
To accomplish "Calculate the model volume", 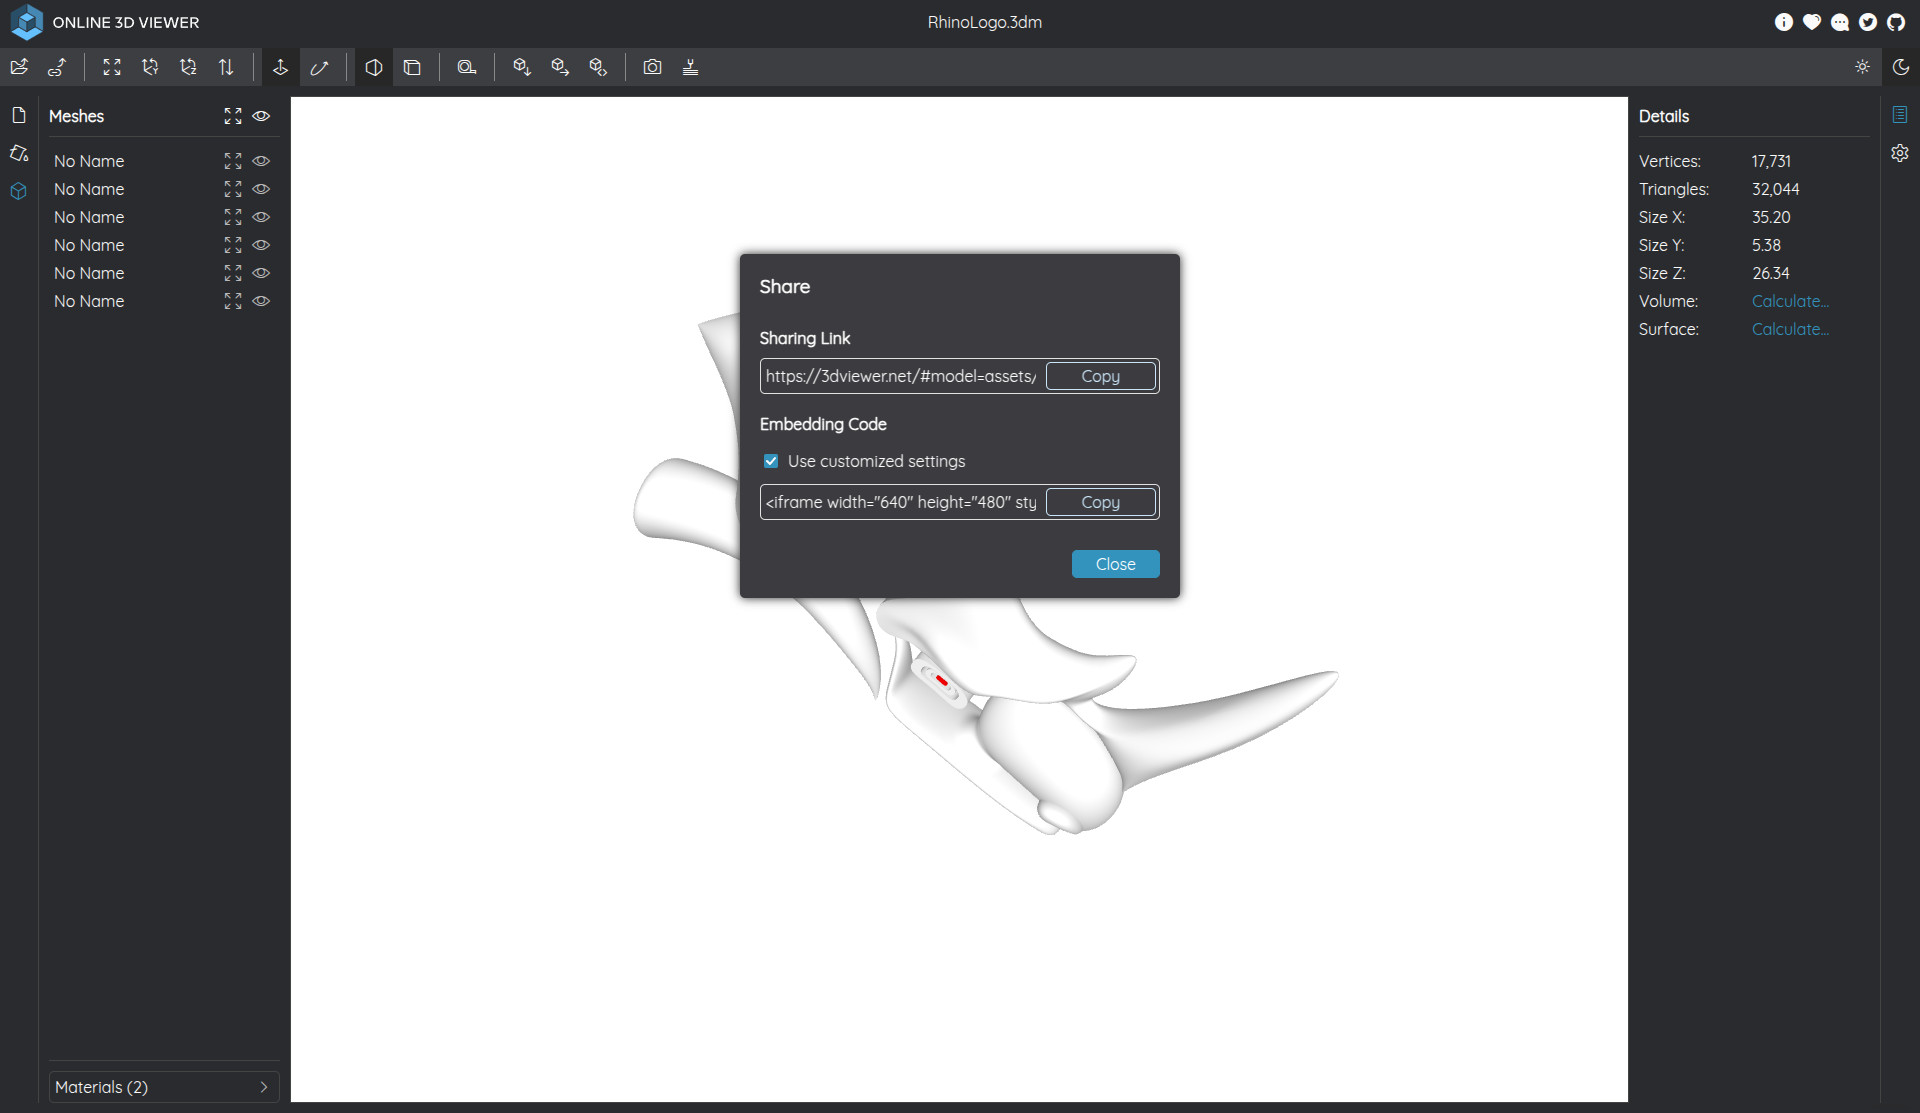I will (1789, 301).
